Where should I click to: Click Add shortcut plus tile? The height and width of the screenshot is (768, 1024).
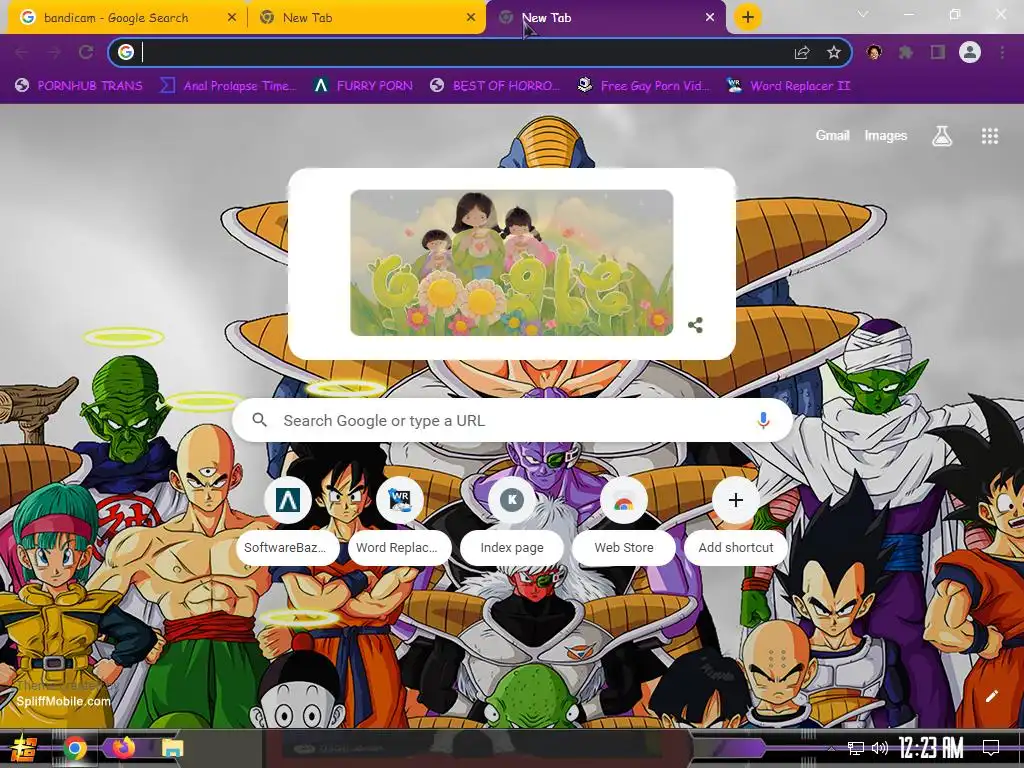736,520
